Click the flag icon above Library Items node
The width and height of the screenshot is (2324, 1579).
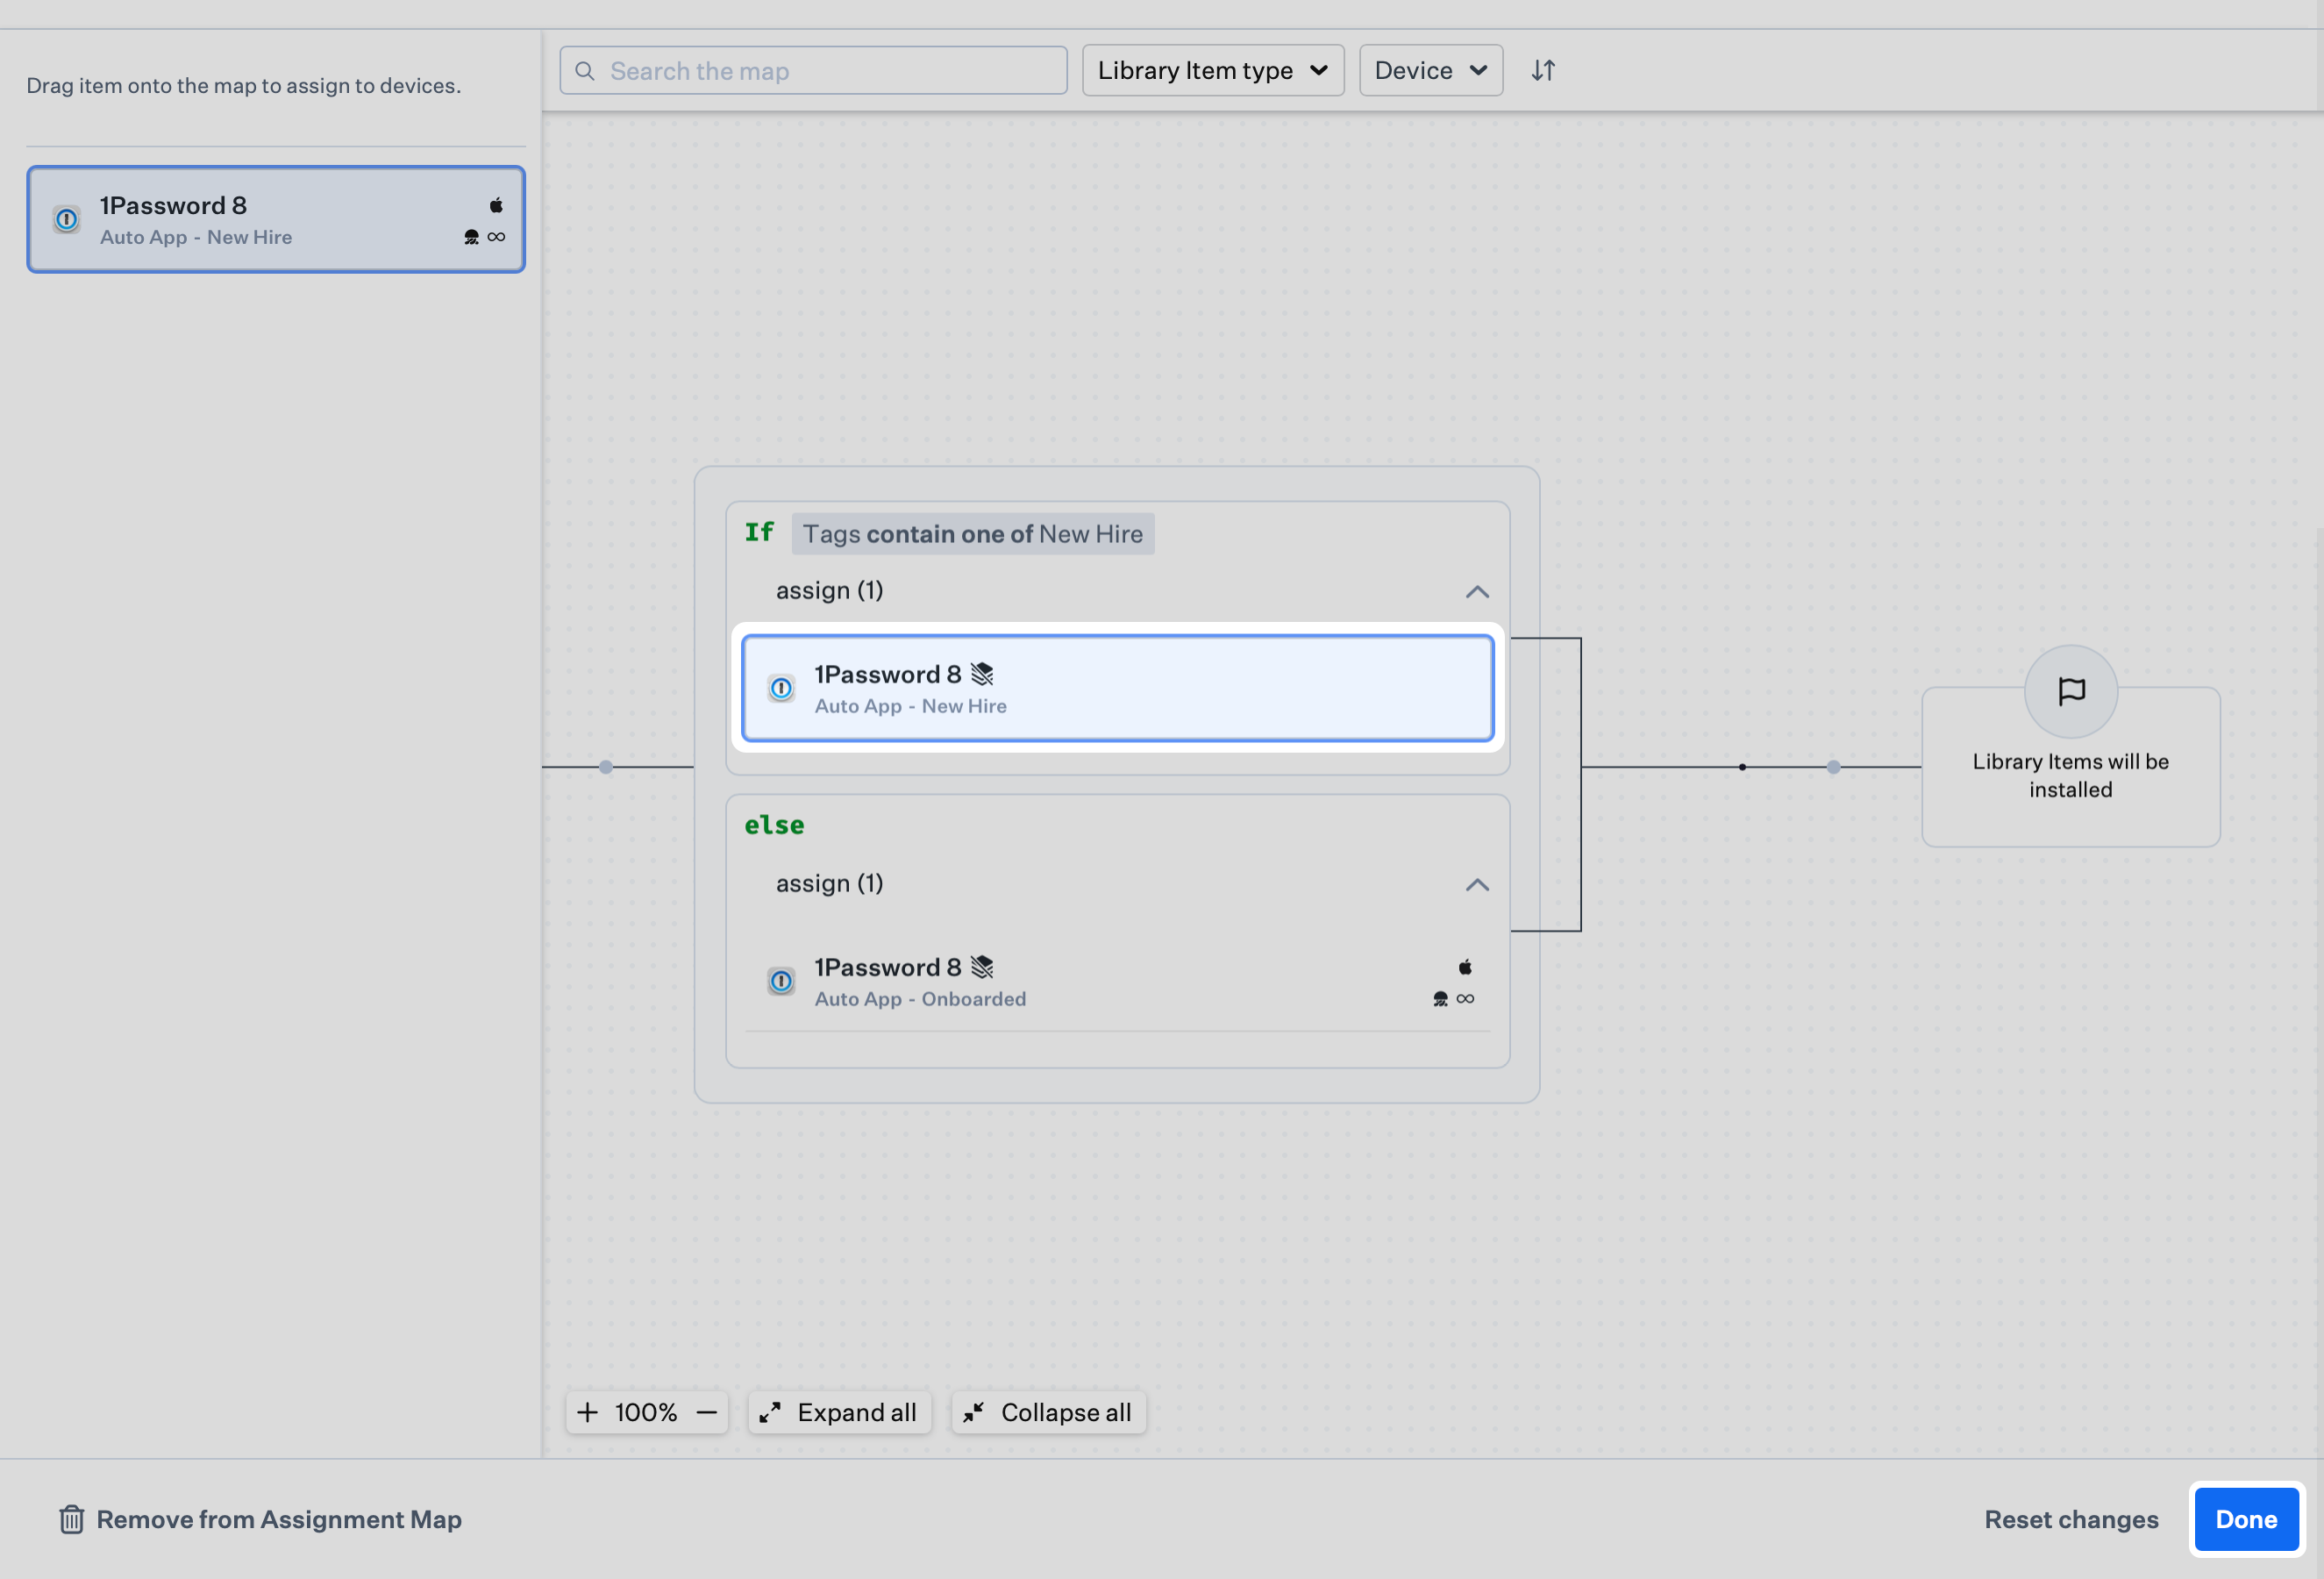(x=2071, y=691)
